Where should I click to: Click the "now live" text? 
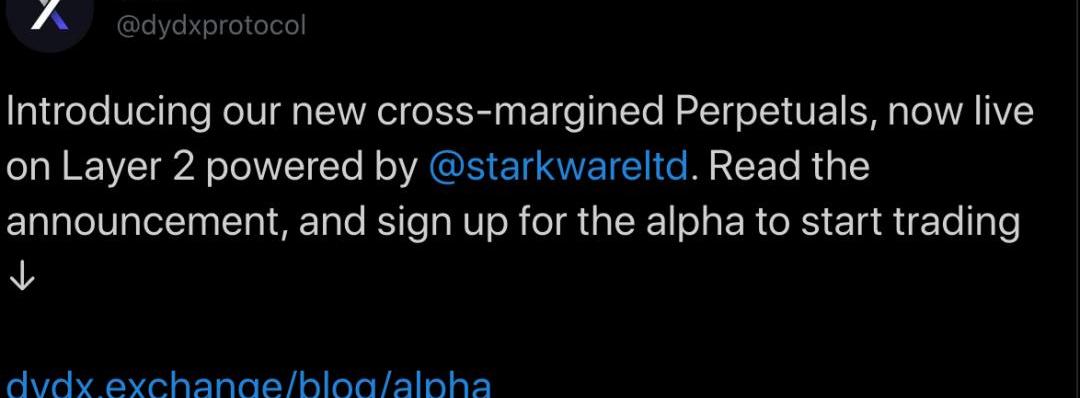pyautogui.click(x=960, y=111)
